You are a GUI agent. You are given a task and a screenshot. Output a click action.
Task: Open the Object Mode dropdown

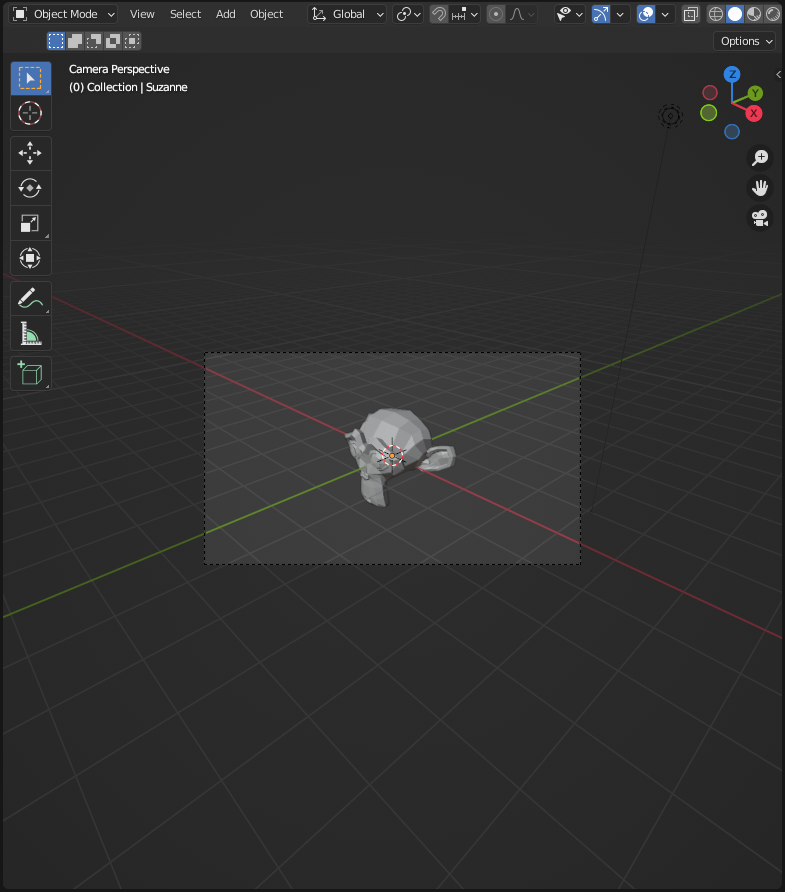click(63, 14)
